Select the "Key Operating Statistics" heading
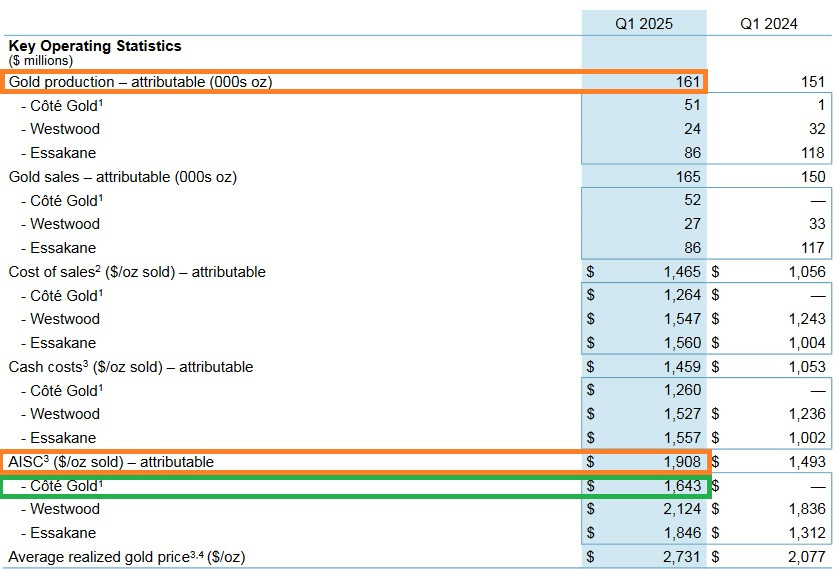 [95, 46]
